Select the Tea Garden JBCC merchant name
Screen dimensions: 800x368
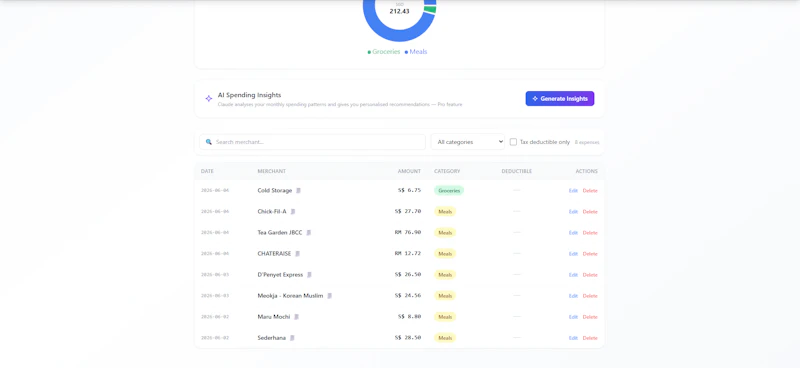280,233
